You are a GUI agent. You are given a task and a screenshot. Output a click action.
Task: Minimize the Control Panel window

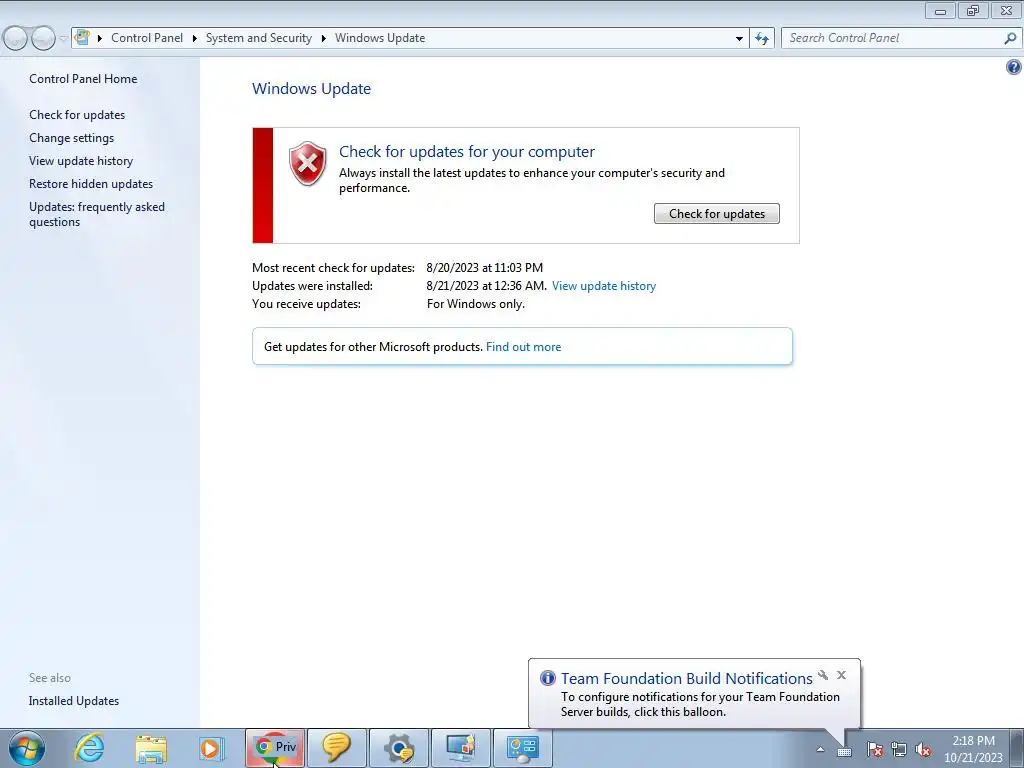[x=940, y=10]
